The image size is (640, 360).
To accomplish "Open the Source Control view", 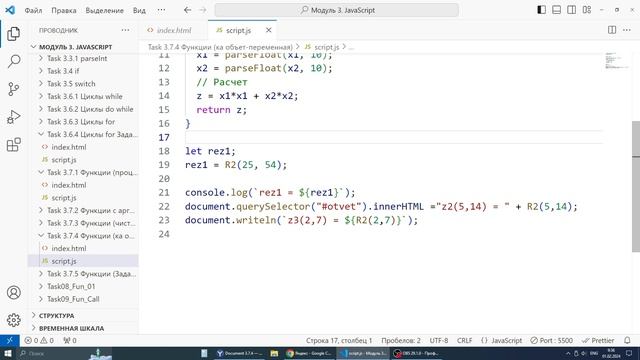I will point(13,89).
